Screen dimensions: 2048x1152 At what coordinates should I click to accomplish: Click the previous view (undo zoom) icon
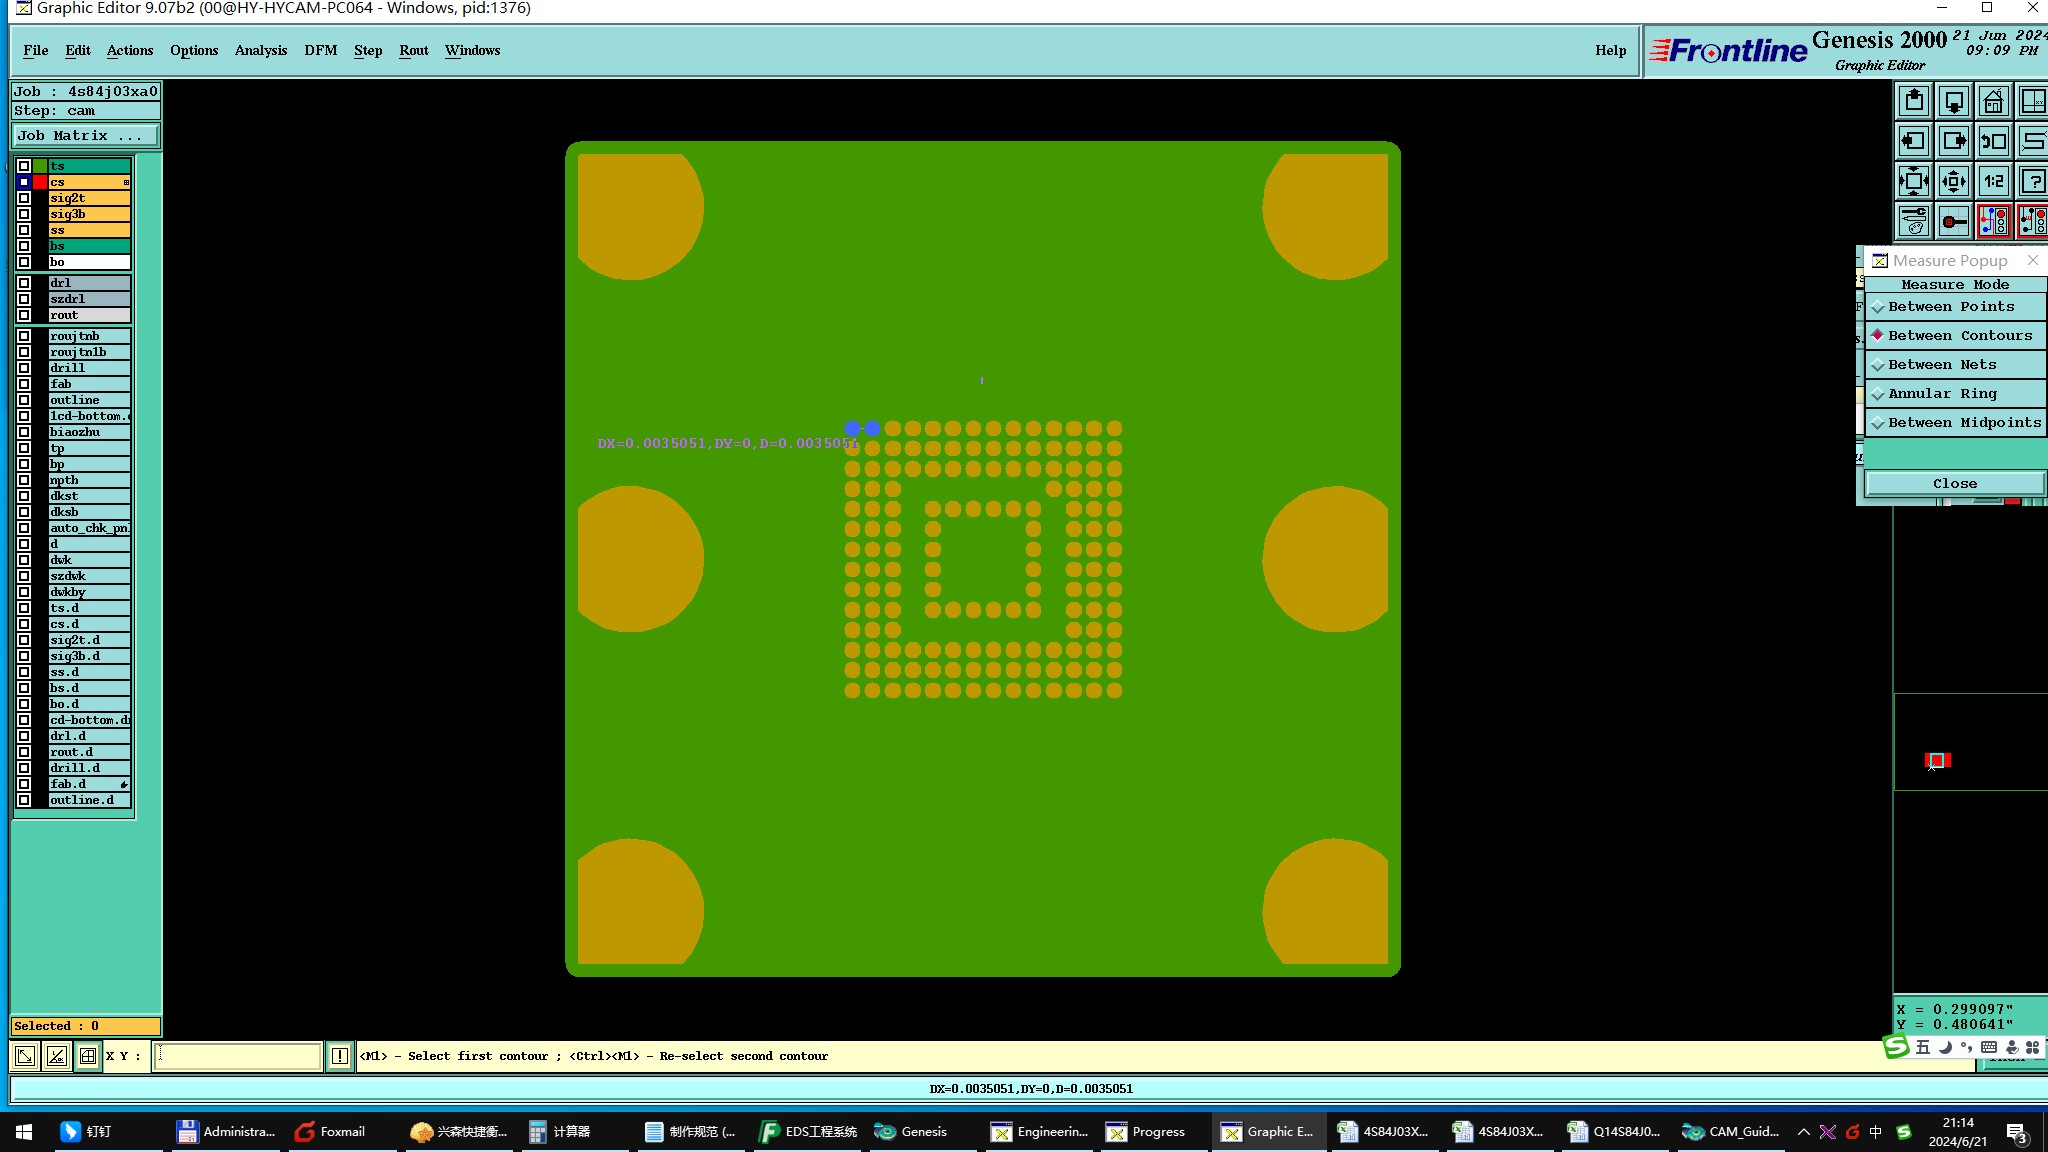click(1993, 141)
